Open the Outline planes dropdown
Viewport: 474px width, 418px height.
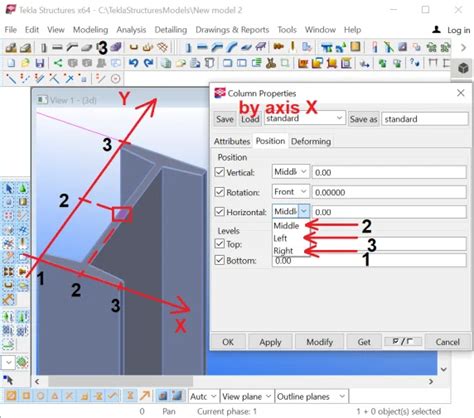coord(311,396)
